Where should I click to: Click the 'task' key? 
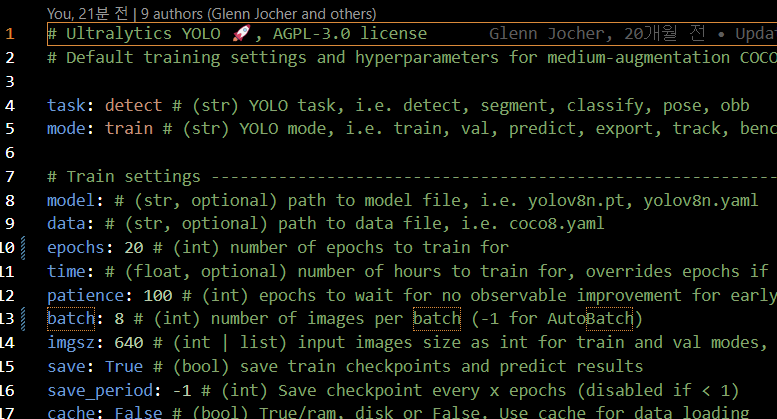66,105
